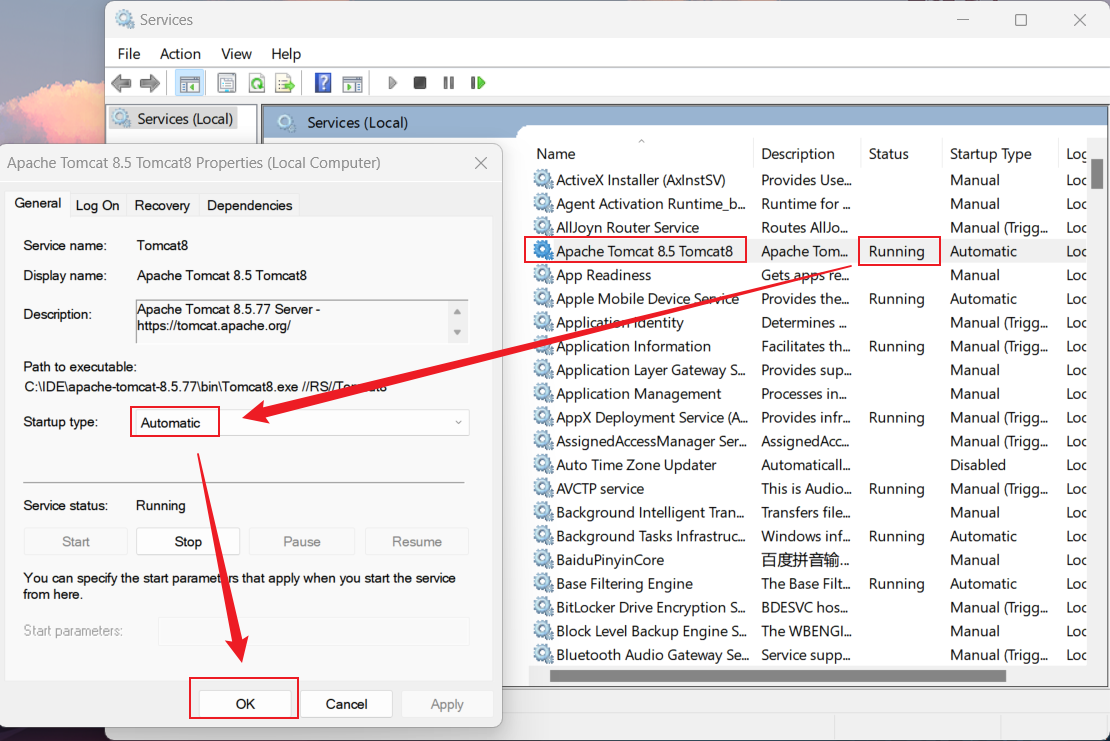Click the Stop Service square icon

[x=420, y=83]
